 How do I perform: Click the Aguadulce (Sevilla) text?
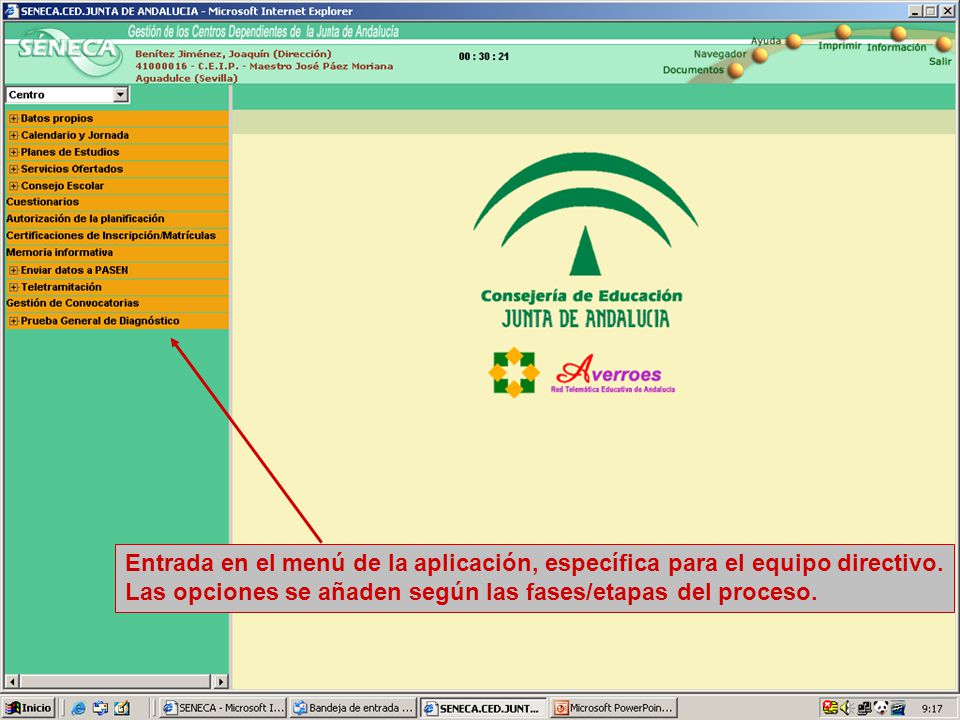point(186,78)
